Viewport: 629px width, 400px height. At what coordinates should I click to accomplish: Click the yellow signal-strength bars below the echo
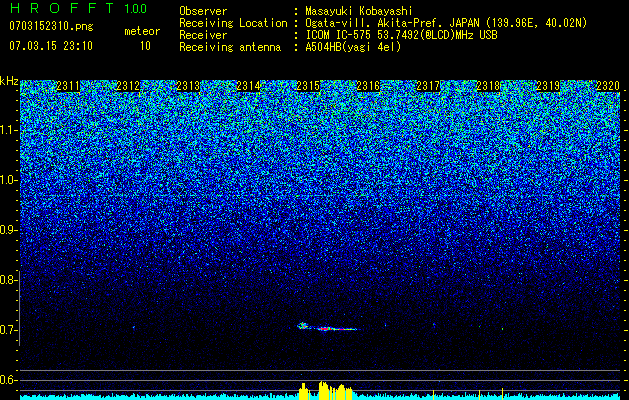[326, 391]
